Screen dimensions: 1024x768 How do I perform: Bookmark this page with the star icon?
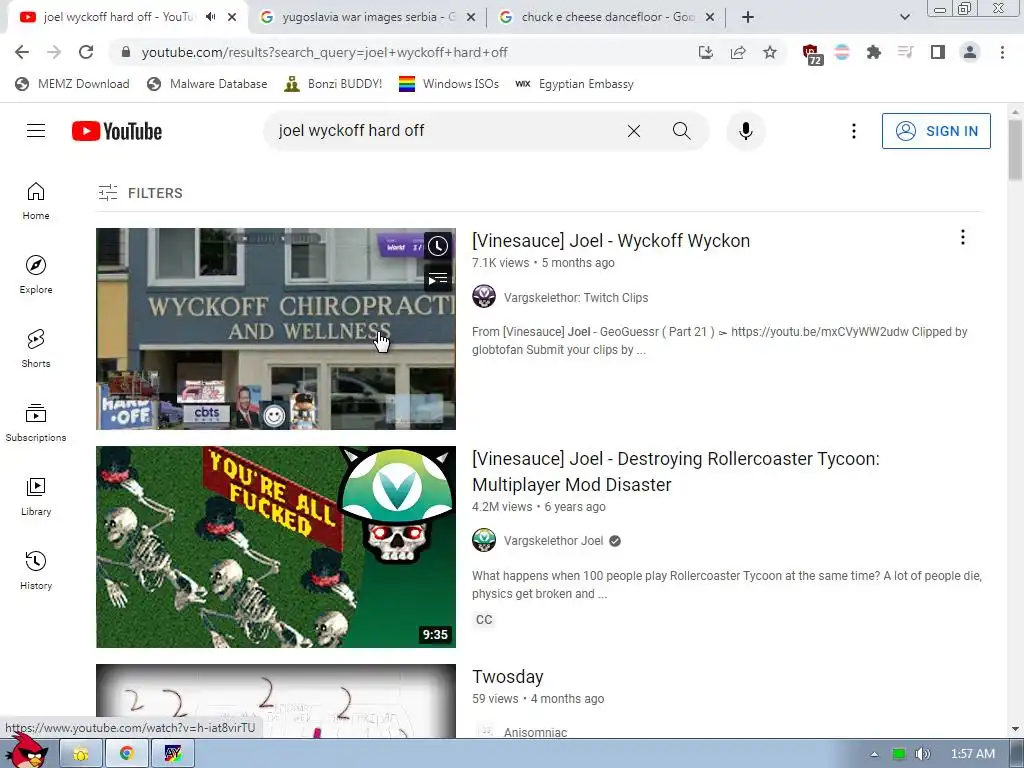pyautogui.click(x=770, y=52)
